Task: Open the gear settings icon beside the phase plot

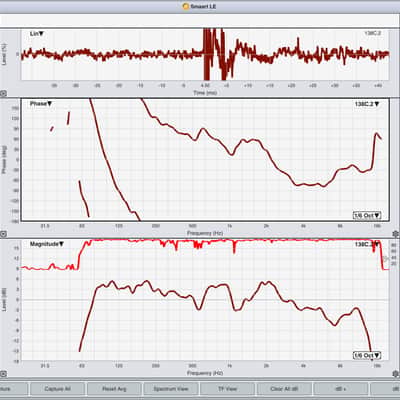Action: [x=396, y=234]
